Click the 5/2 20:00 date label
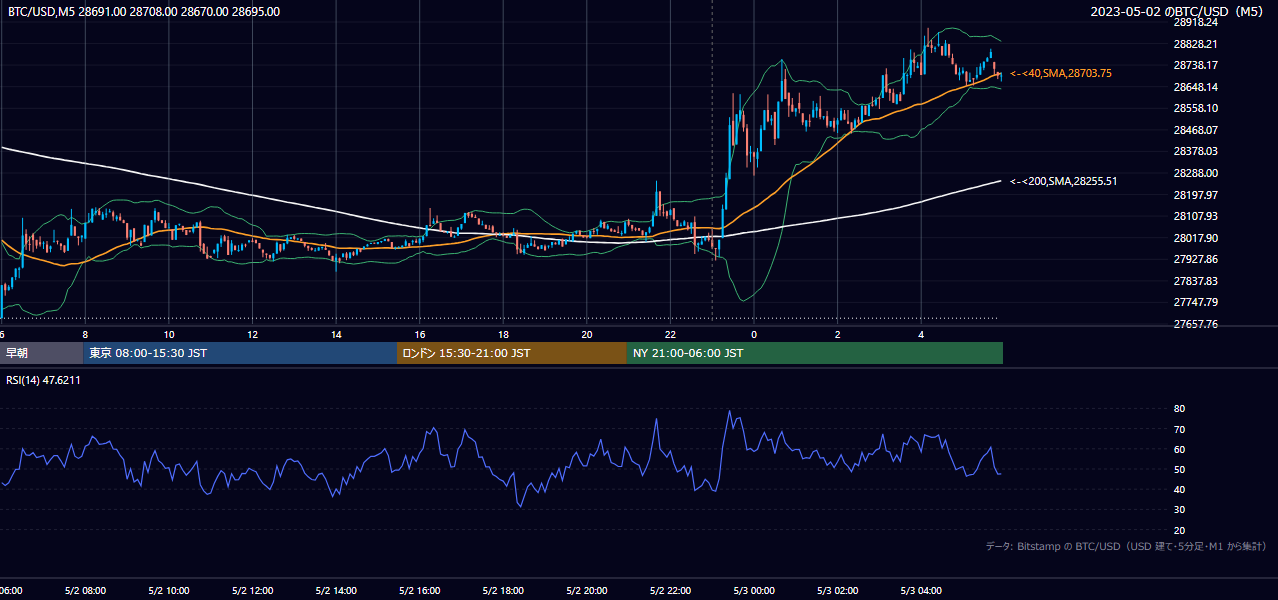 587,591
